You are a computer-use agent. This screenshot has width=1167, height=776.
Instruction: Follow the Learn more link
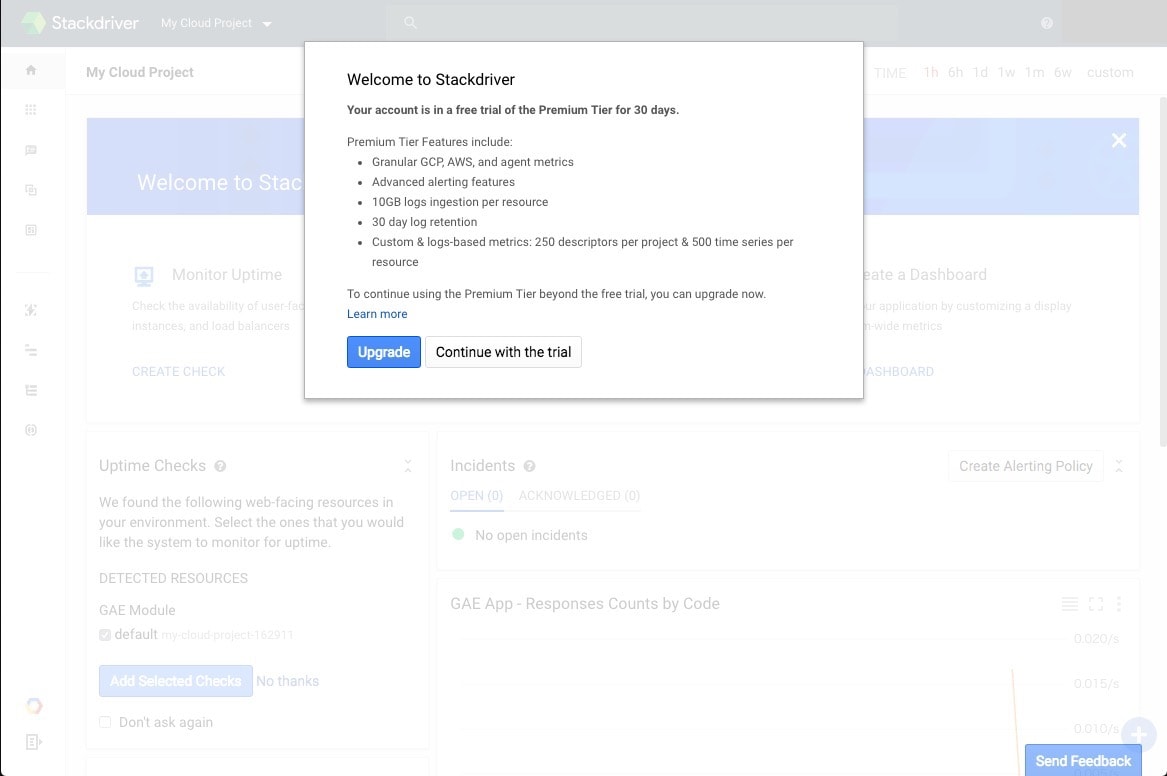(377, 314)
